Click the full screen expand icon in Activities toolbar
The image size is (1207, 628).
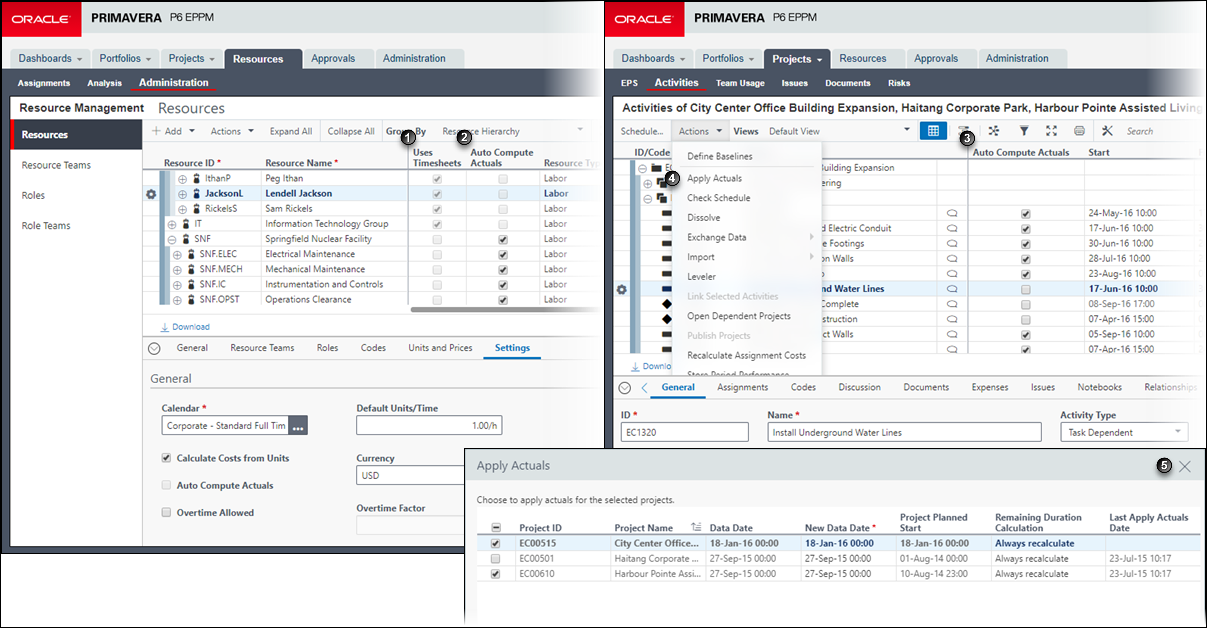click(x=1051, y=131)
